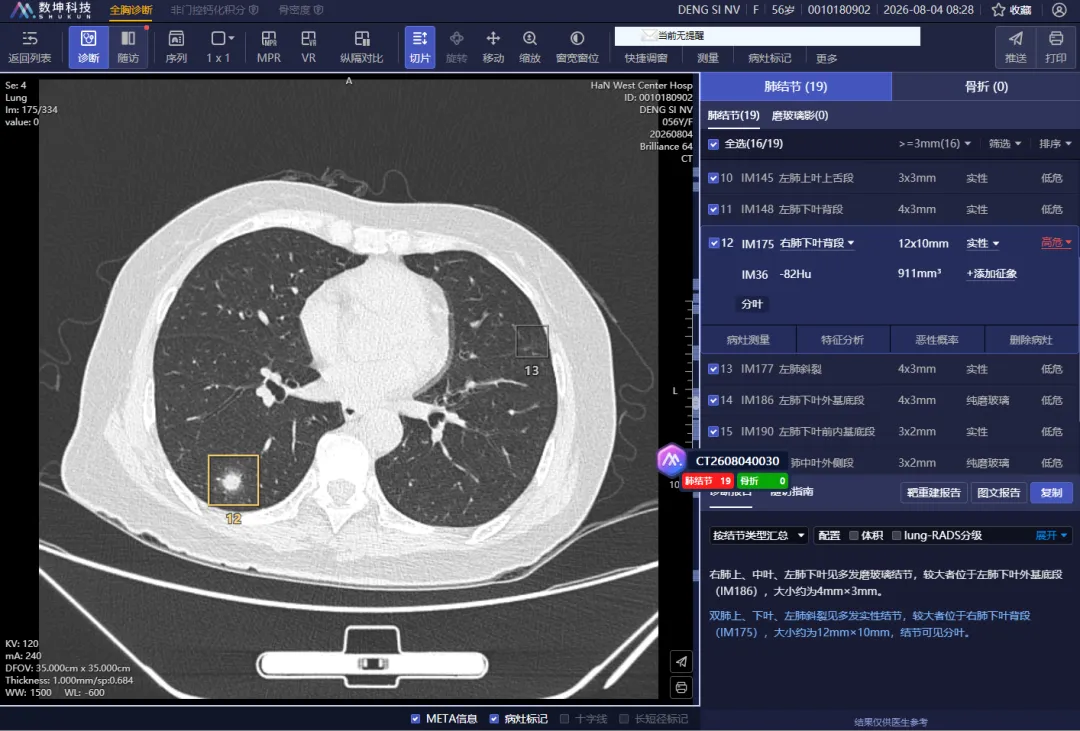Click the 复制 copy button
Viewport: 1080px width, 731px height.
[x=1051, y=493]
